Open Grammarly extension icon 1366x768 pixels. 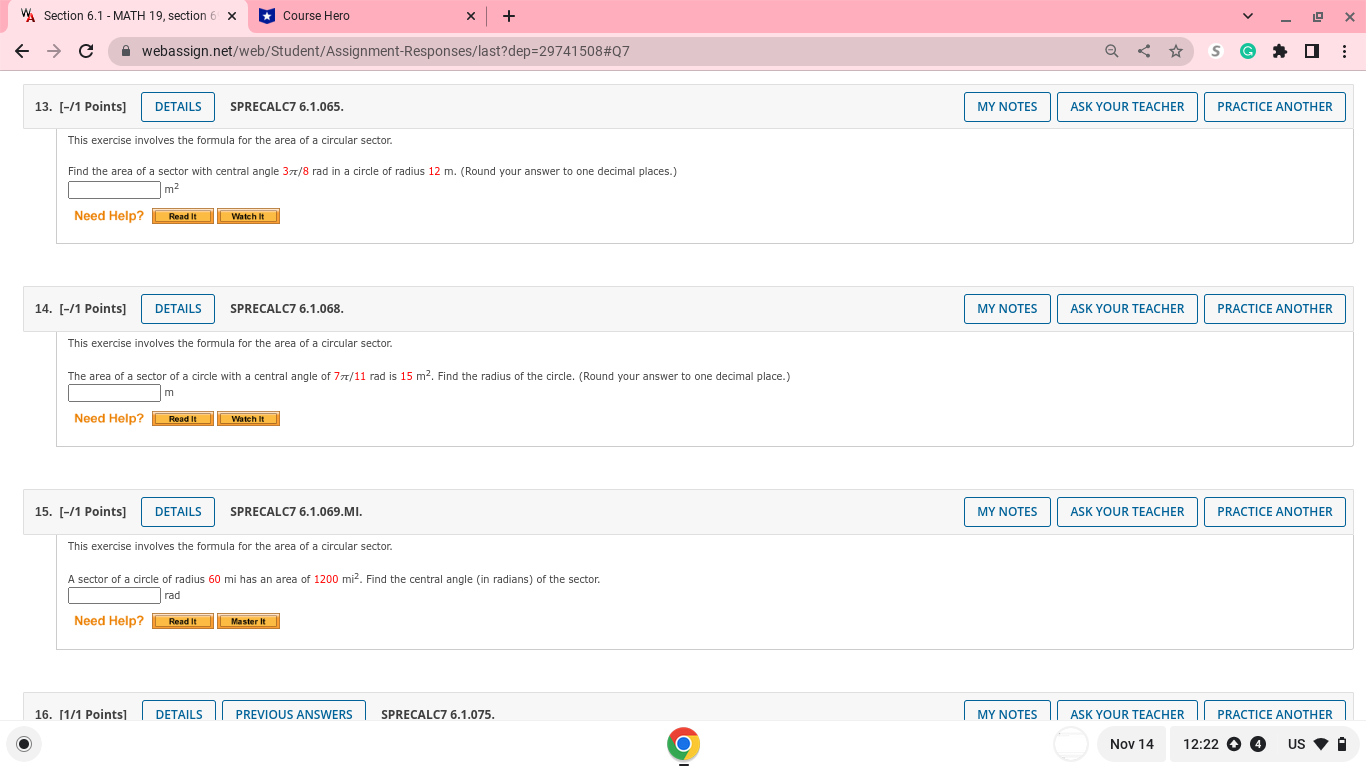[1248, 51]
